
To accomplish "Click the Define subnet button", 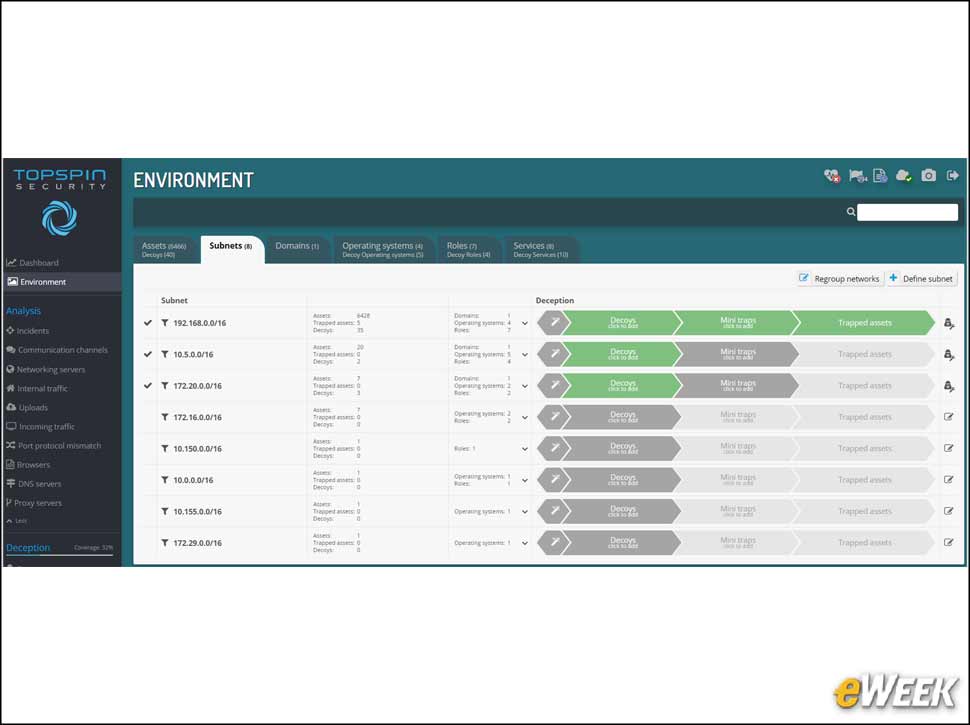I will click(x=921, y=278).
